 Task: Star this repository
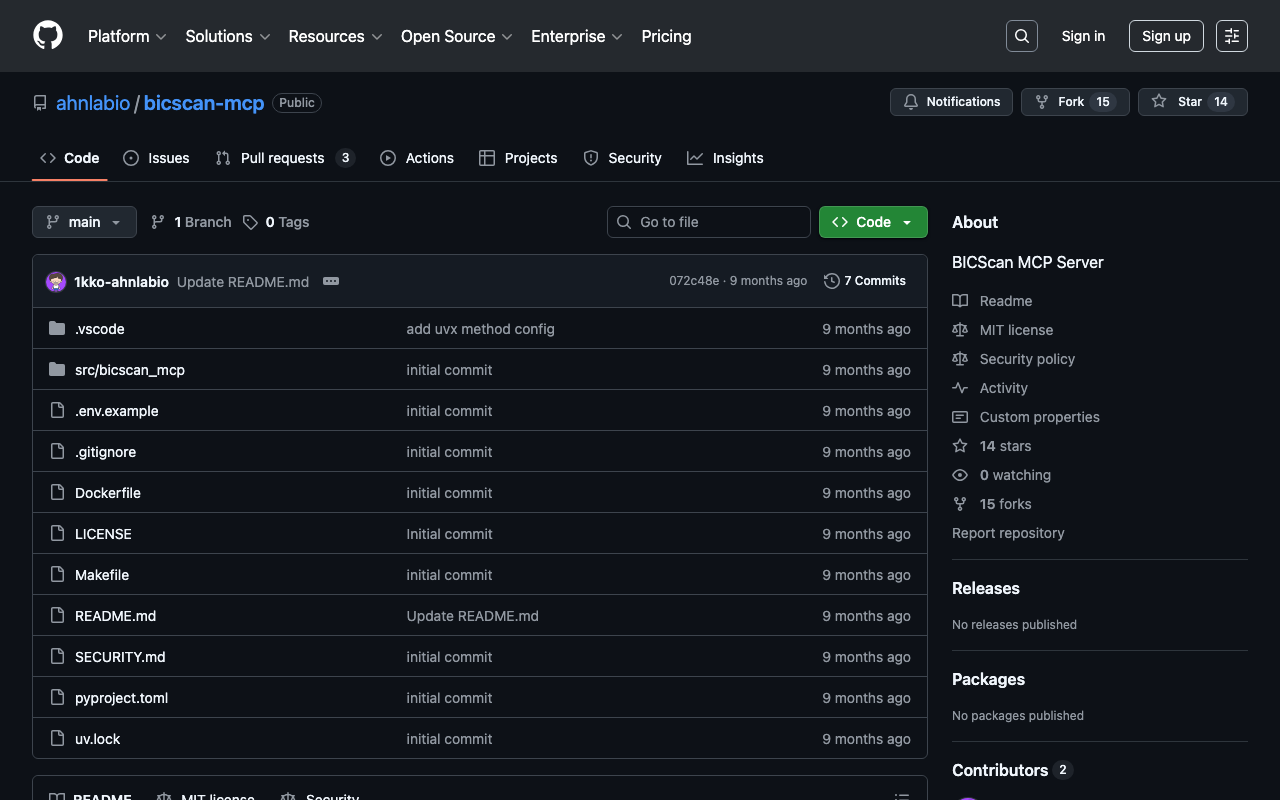[x=1191, y=102]
